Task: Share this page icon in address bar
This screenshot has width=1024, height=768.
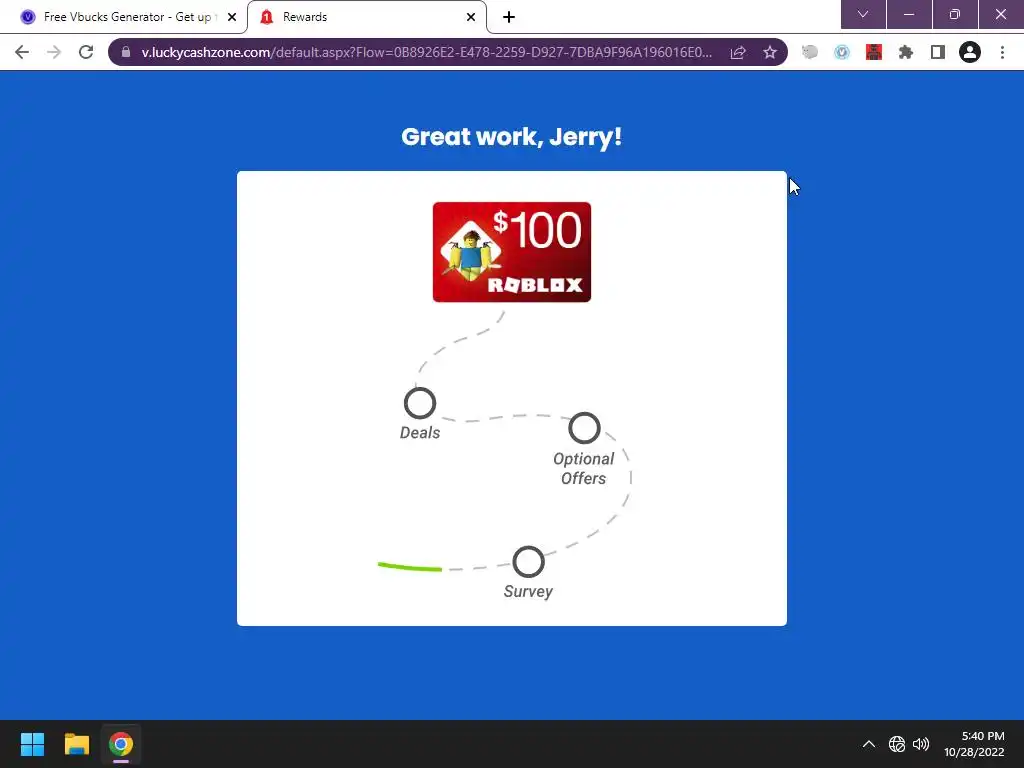Action: coord(738,52)
